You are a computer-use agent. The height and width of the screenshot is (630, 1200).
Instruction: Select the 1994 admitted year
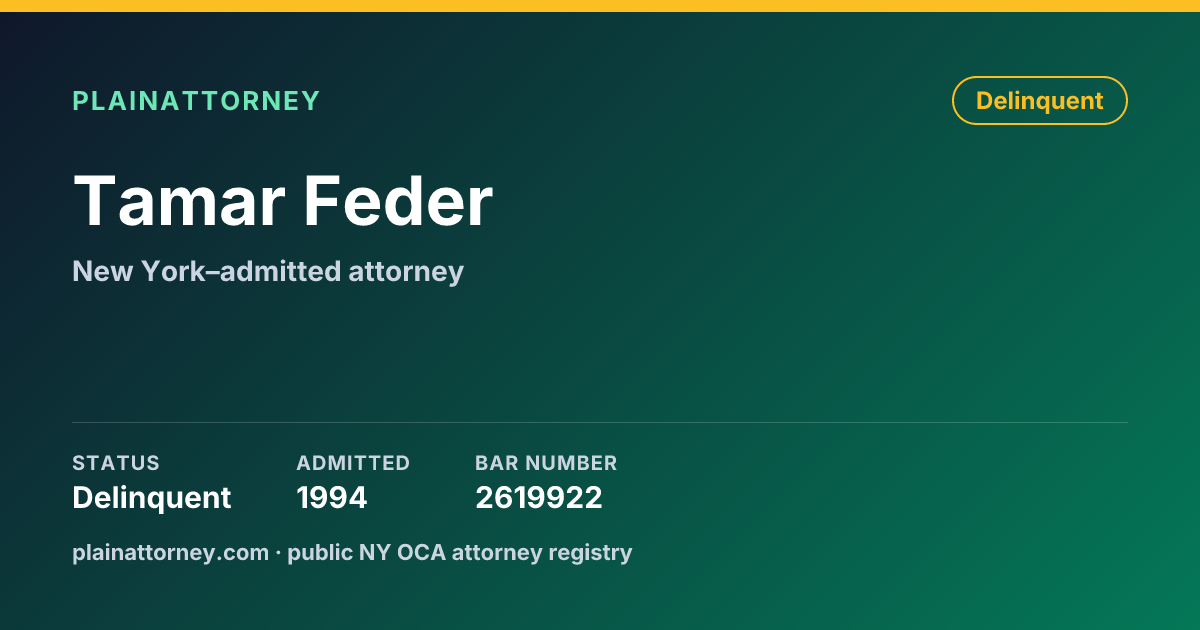(x=332, y=497)
